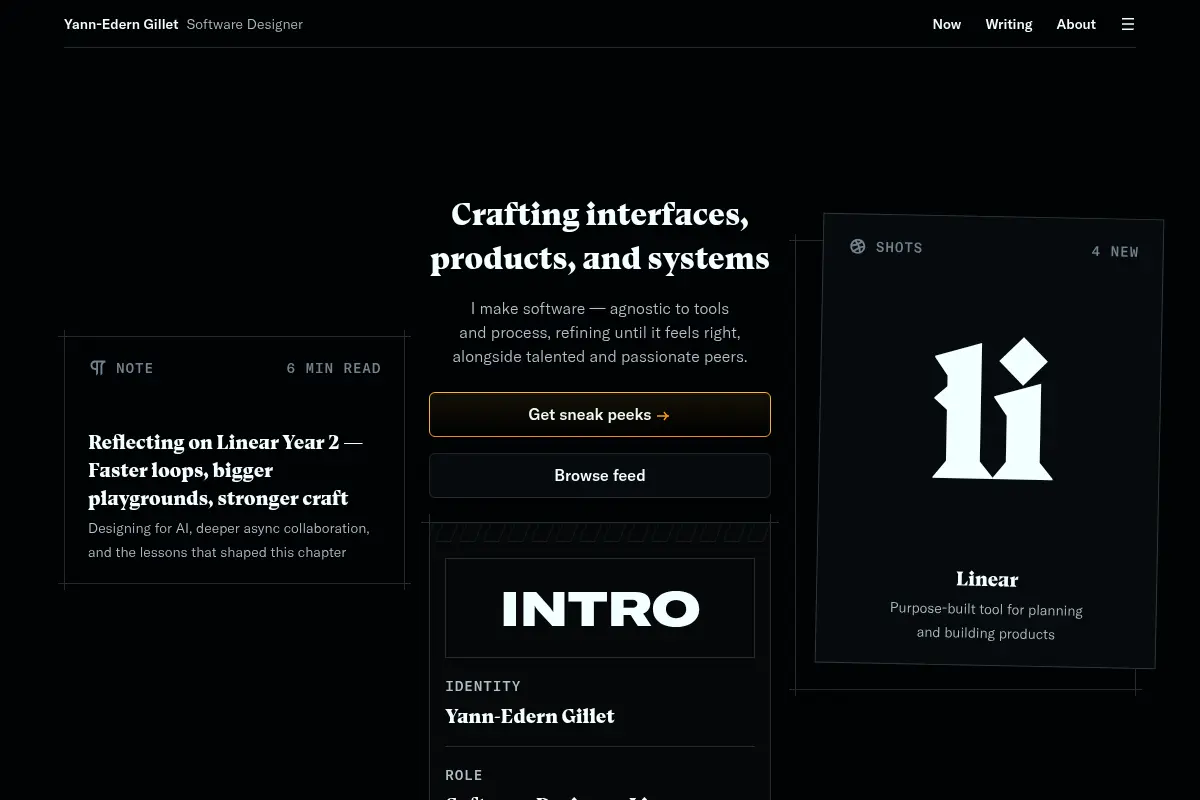Go to the About page
The height and width of the screenshot is (800, 1200).
point(1076,24)
